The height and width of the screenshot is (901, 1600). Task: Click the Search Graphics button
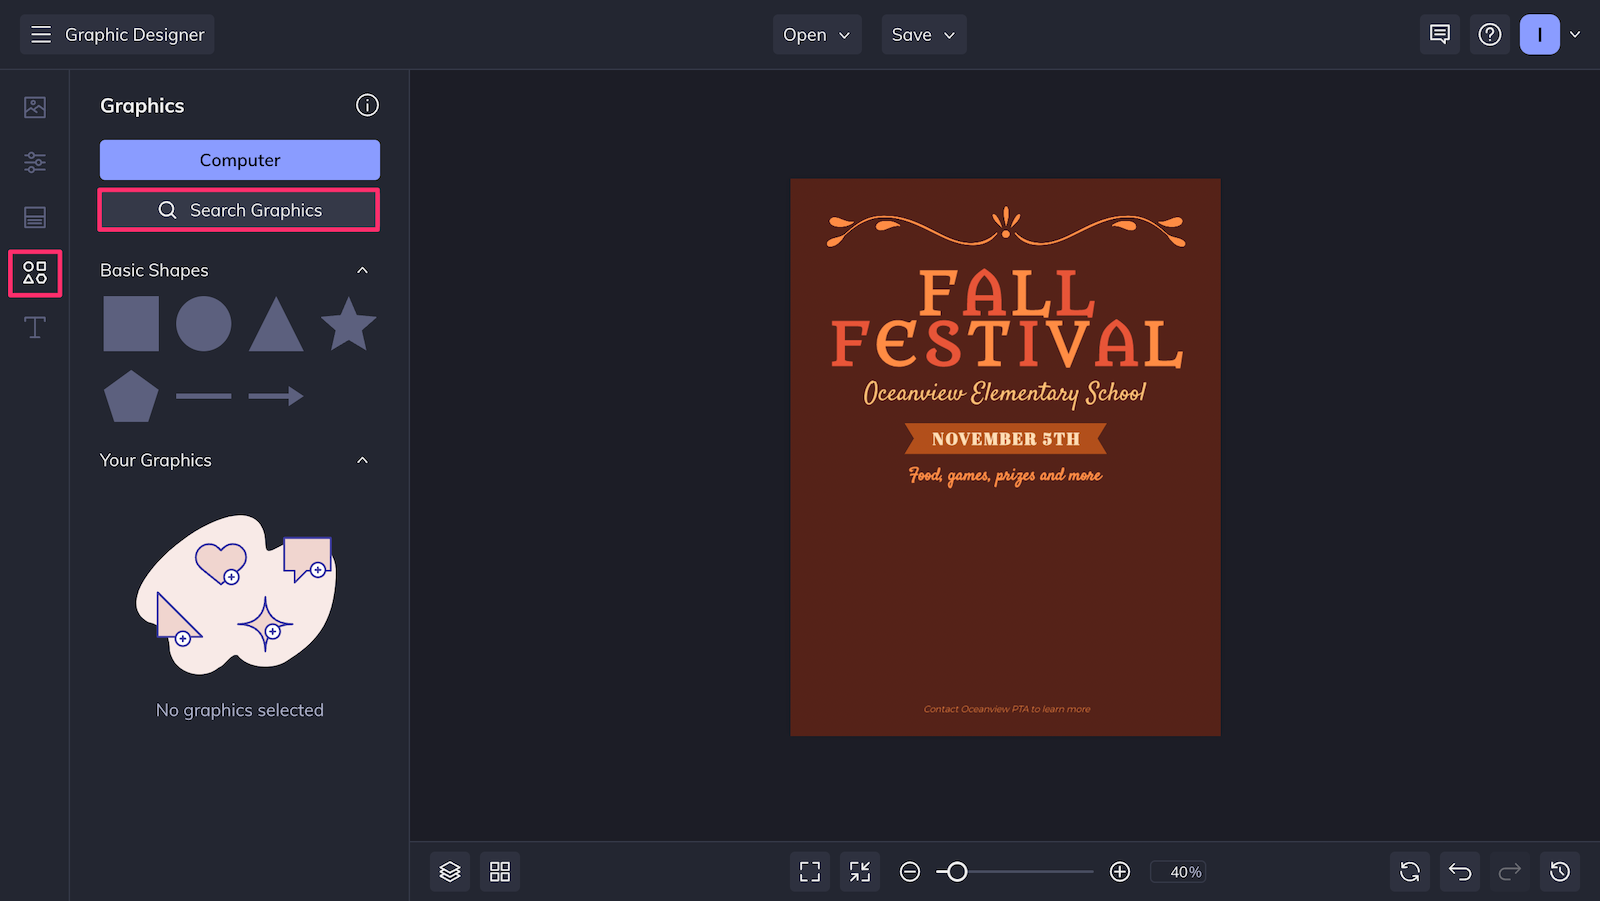pyautogui.click(x=238, y=210)
